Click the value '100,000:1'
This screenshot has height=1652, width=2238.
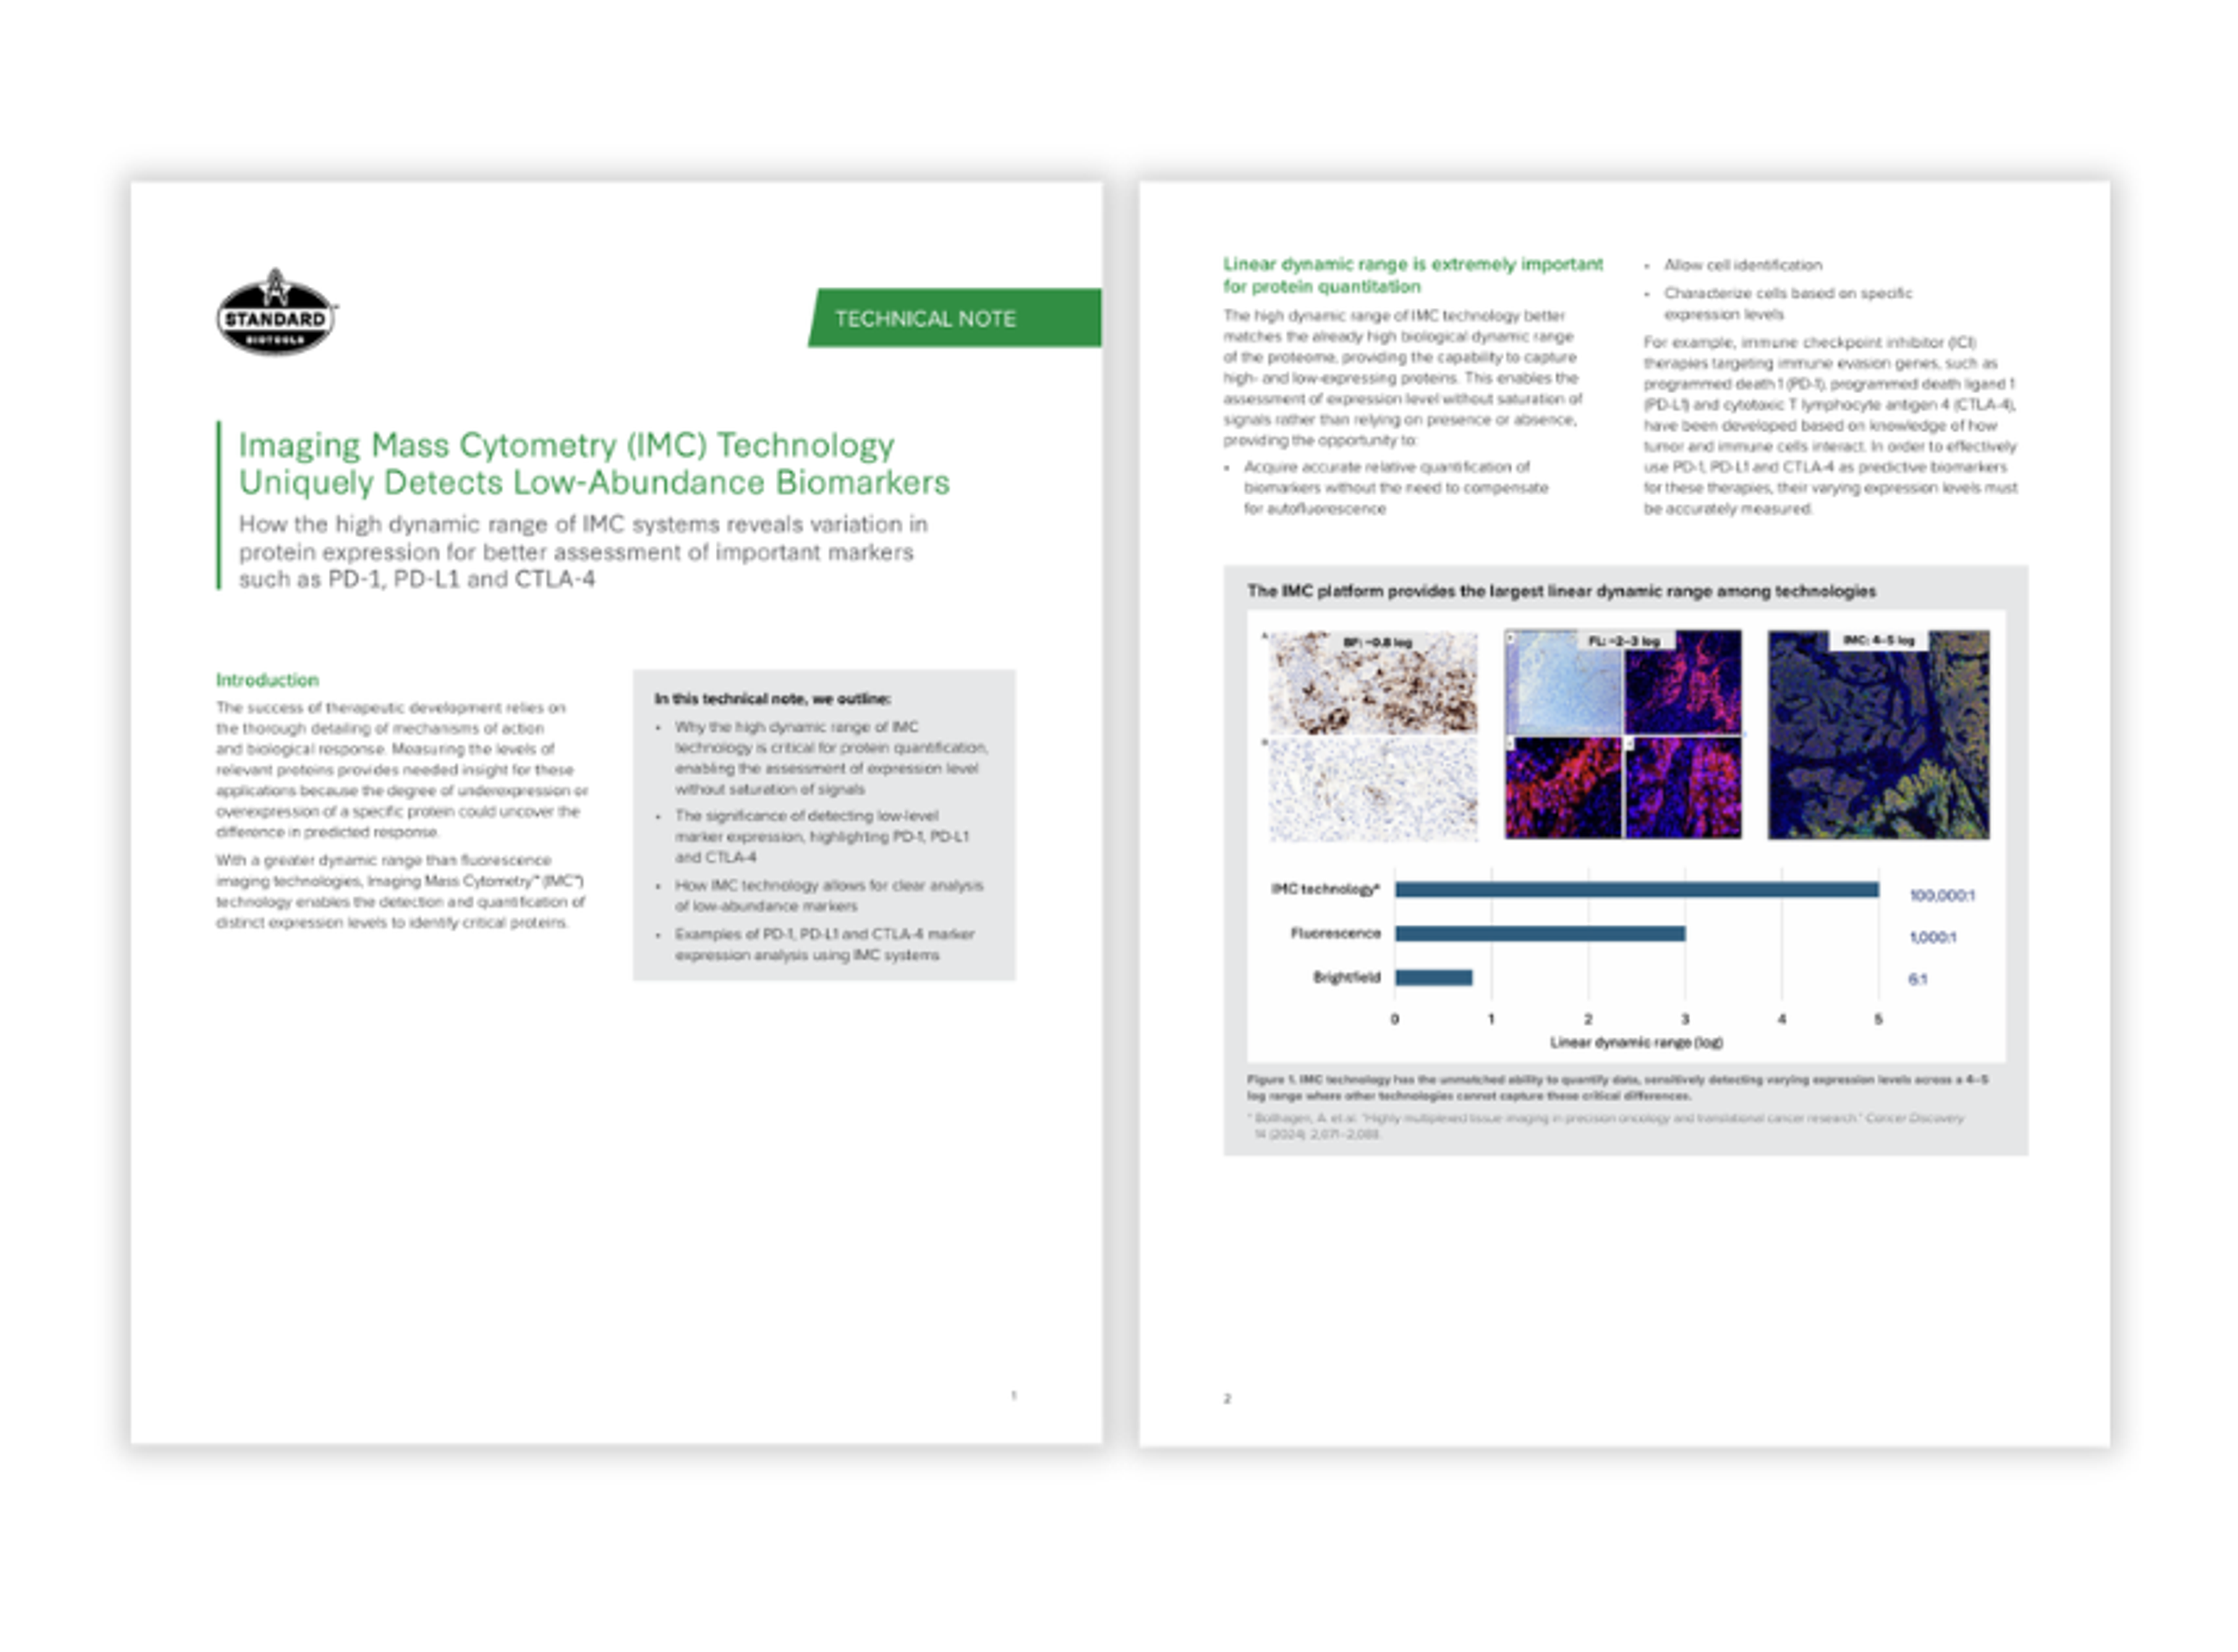(x=1942, y=895)
